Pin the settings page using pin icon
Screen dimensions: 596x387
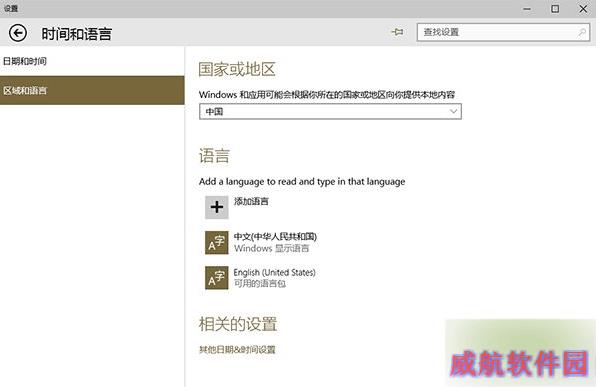(397, 32)
